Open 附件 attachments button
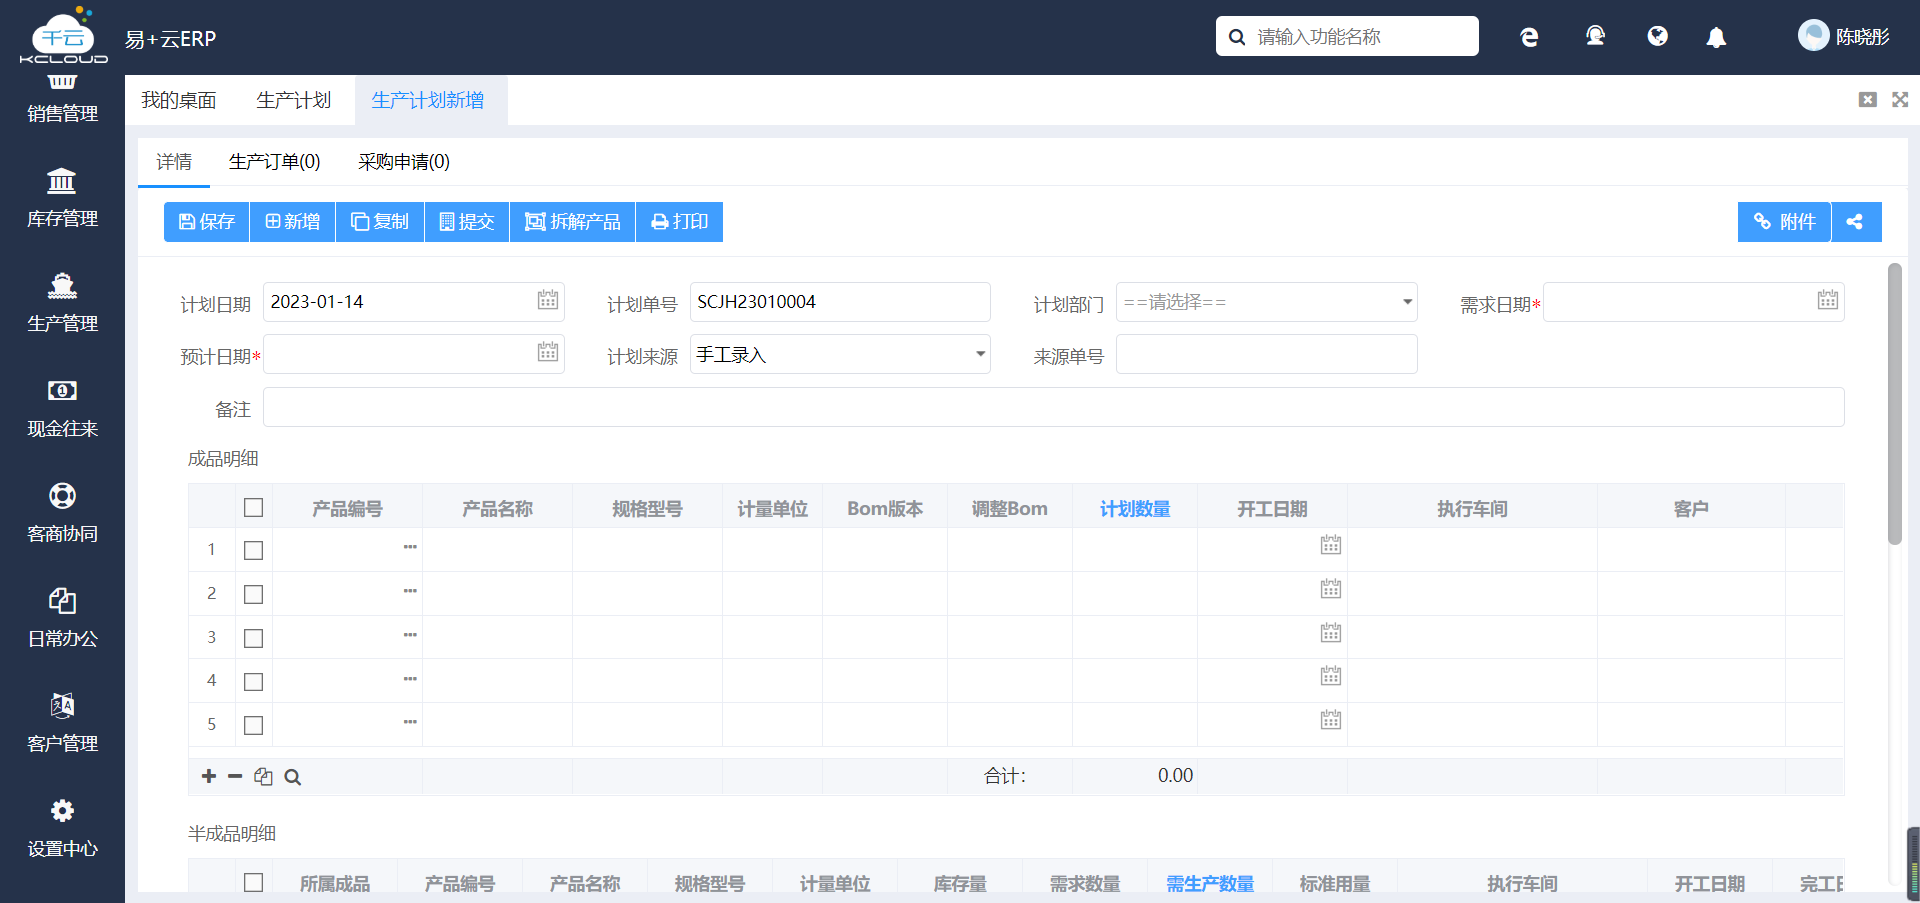This screenshot has height=903, width=1920. click(x=1784, y=222)
